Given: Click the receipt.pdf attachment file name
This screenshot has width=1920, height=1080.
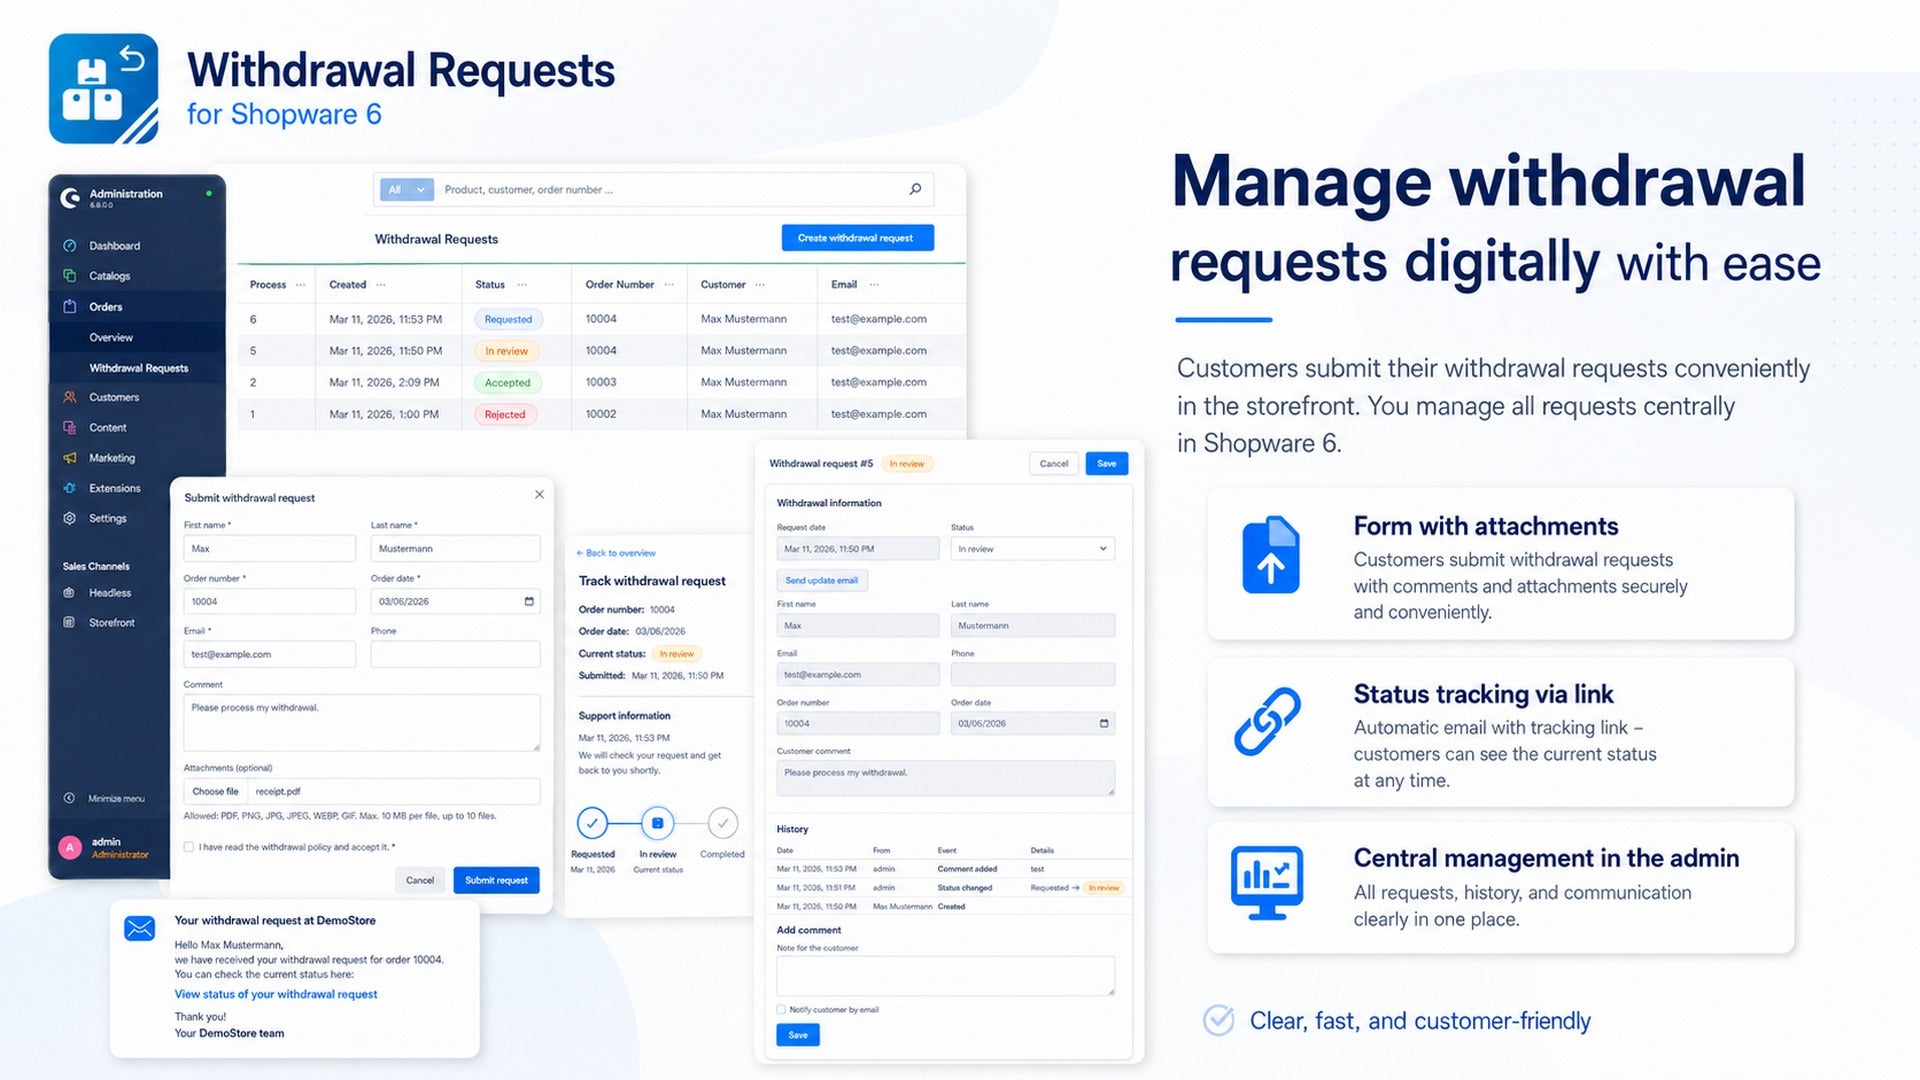Looking at the screenshot, I should [278, 792].
